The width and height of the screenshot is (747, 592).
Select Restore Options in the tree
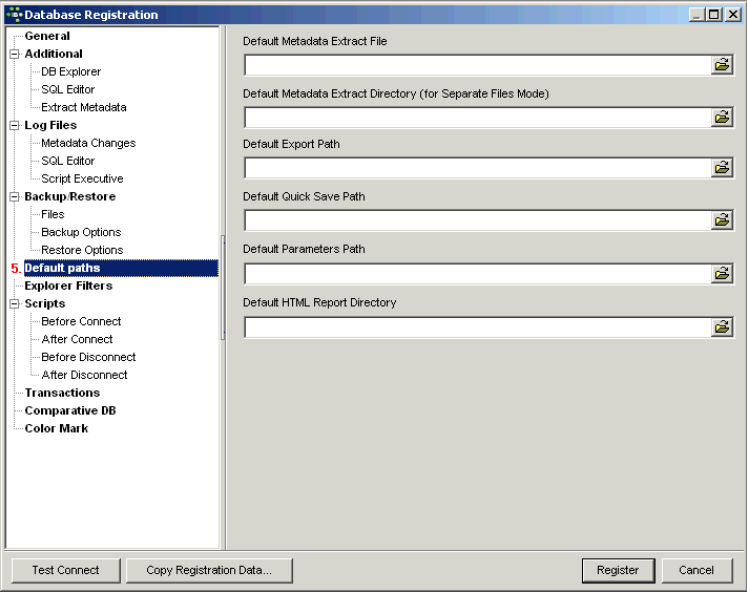coord(82,250)
